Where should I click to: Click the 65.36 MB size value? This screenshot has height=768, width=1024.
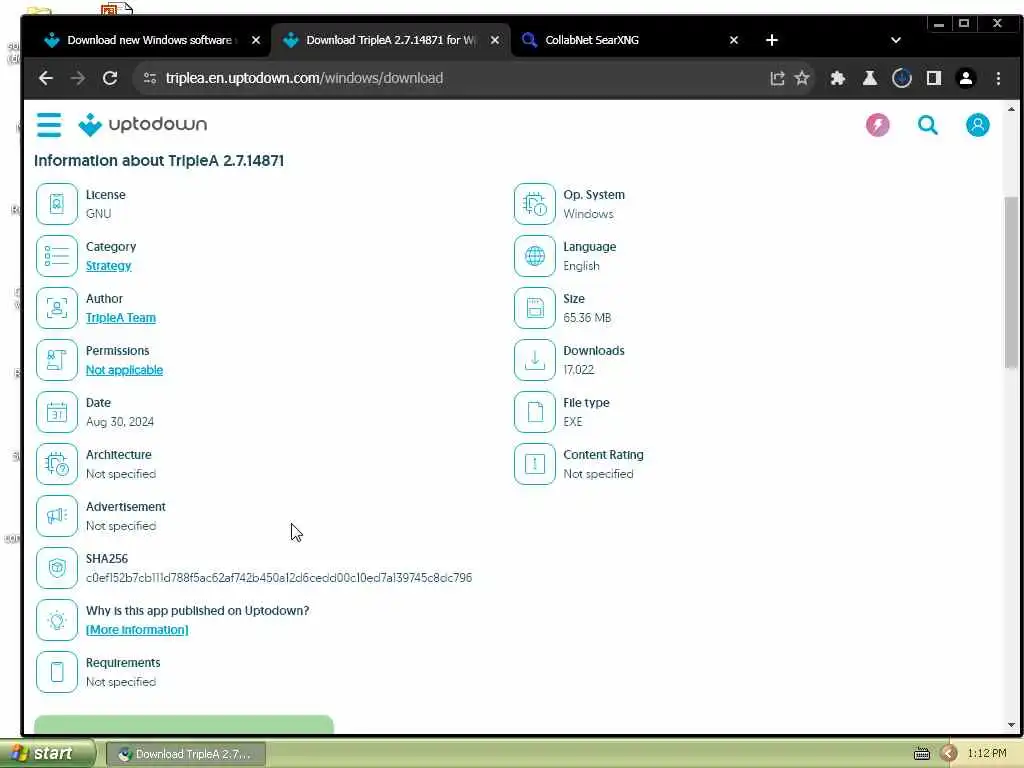(587, 317)
